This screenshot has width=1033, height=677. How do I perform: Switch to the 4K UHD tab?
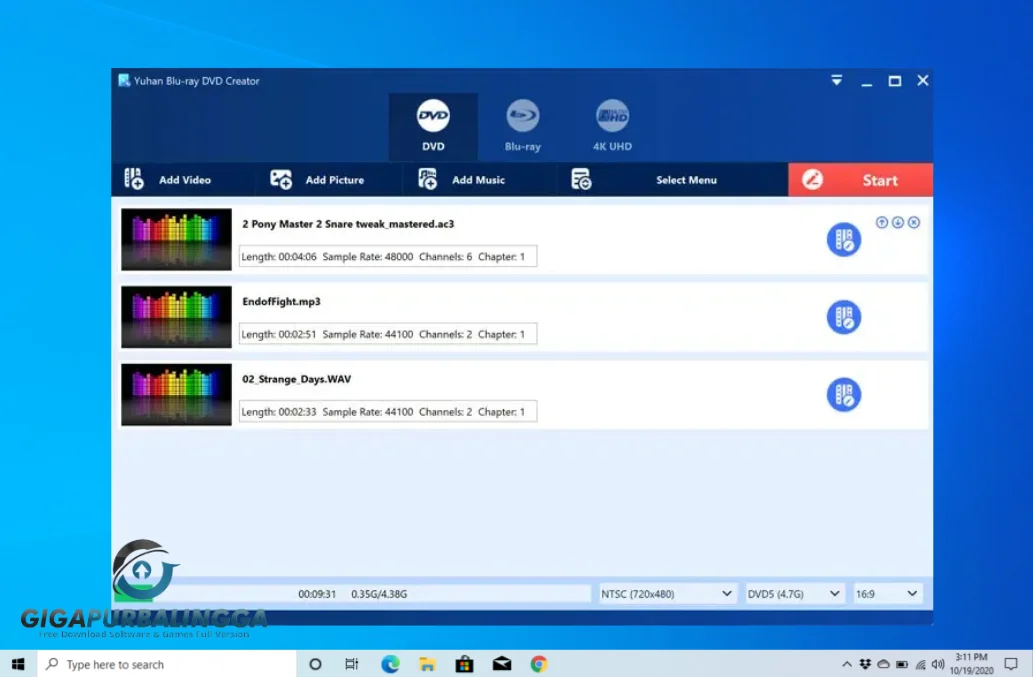[x=612, y=126]
